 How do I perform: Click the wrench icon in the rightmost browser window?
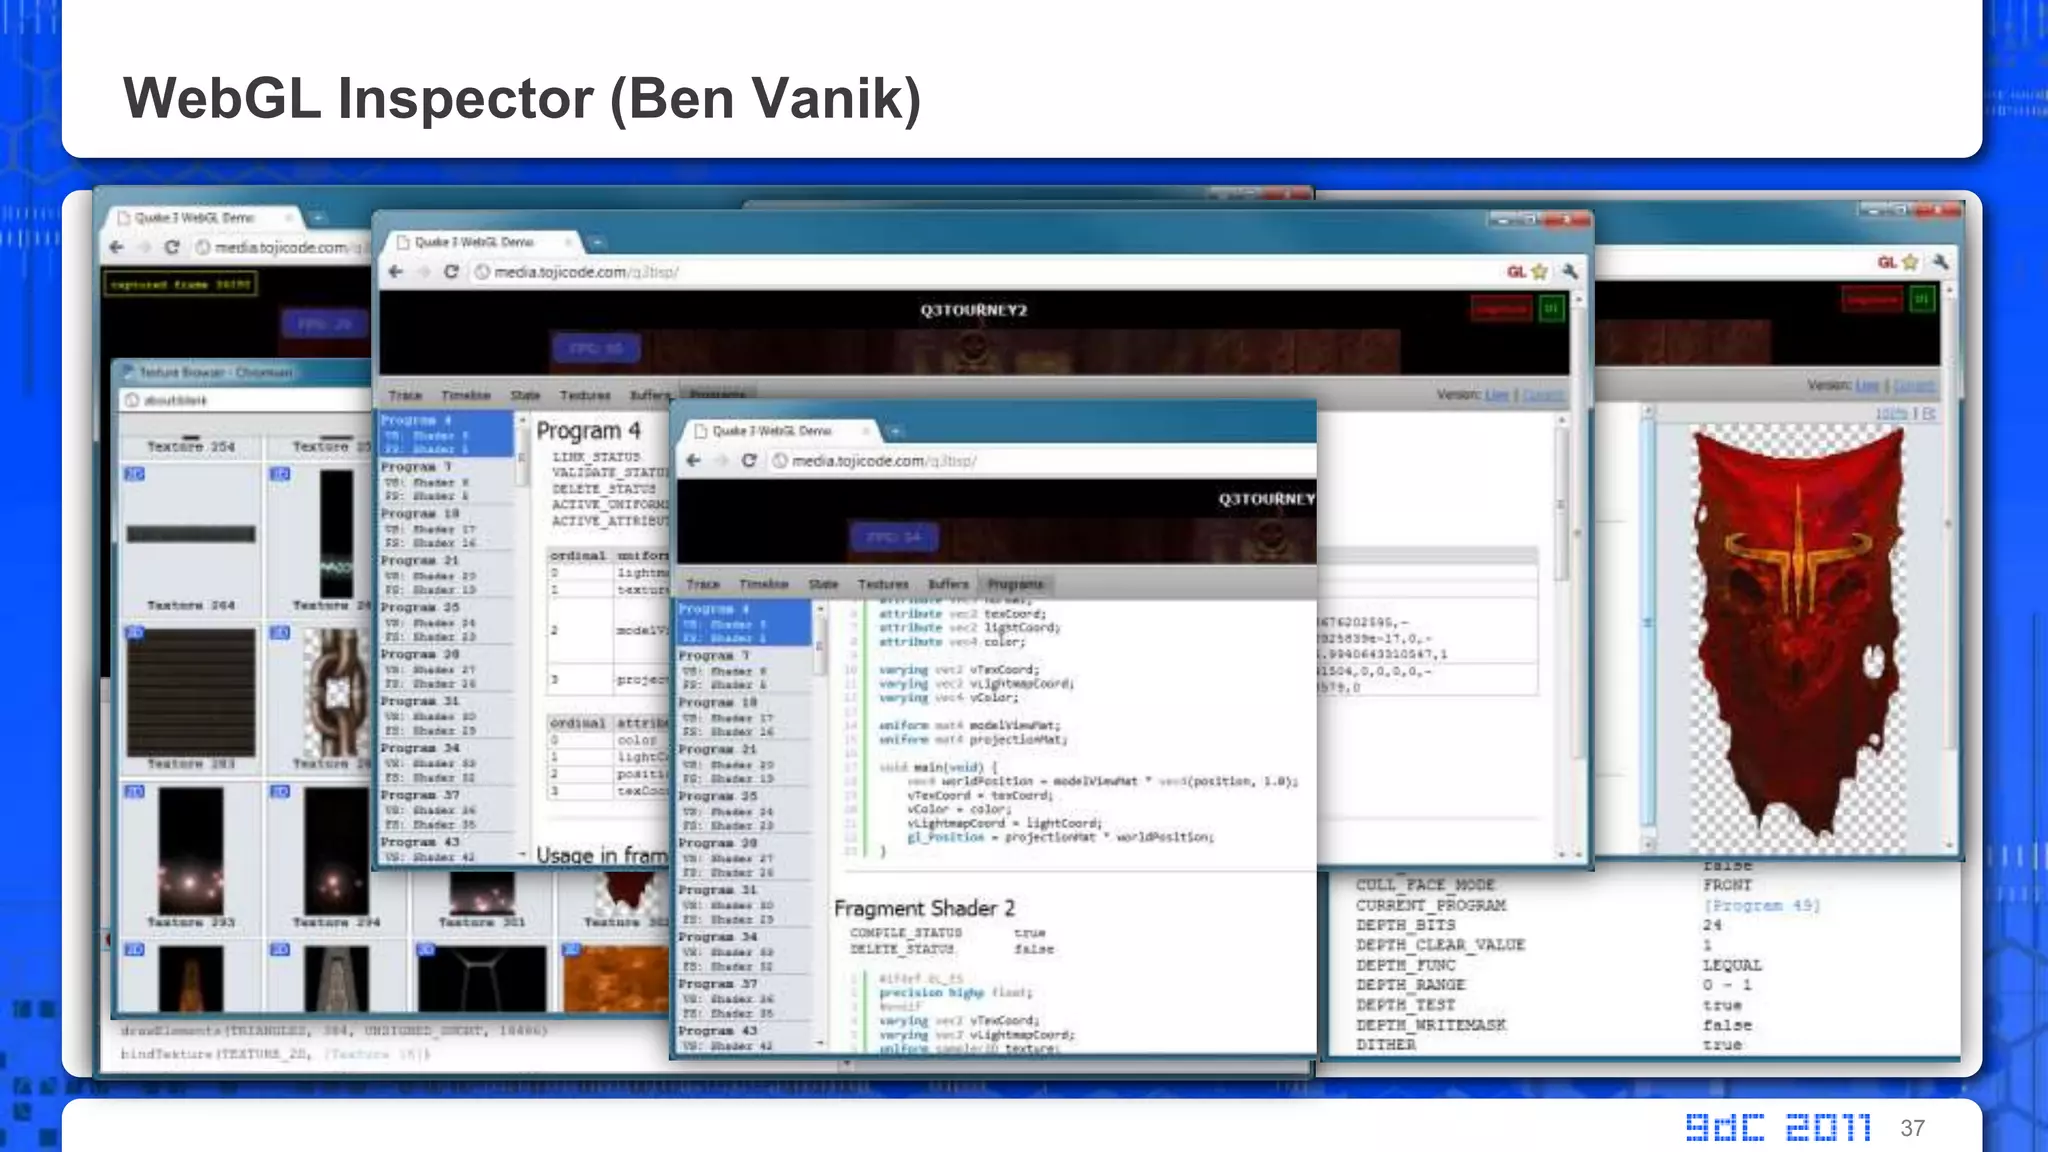click(1940, 262)
